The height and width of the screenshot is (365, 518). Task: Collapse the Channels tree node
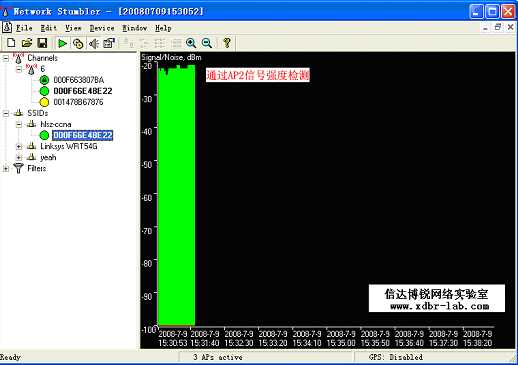(6, 58)
